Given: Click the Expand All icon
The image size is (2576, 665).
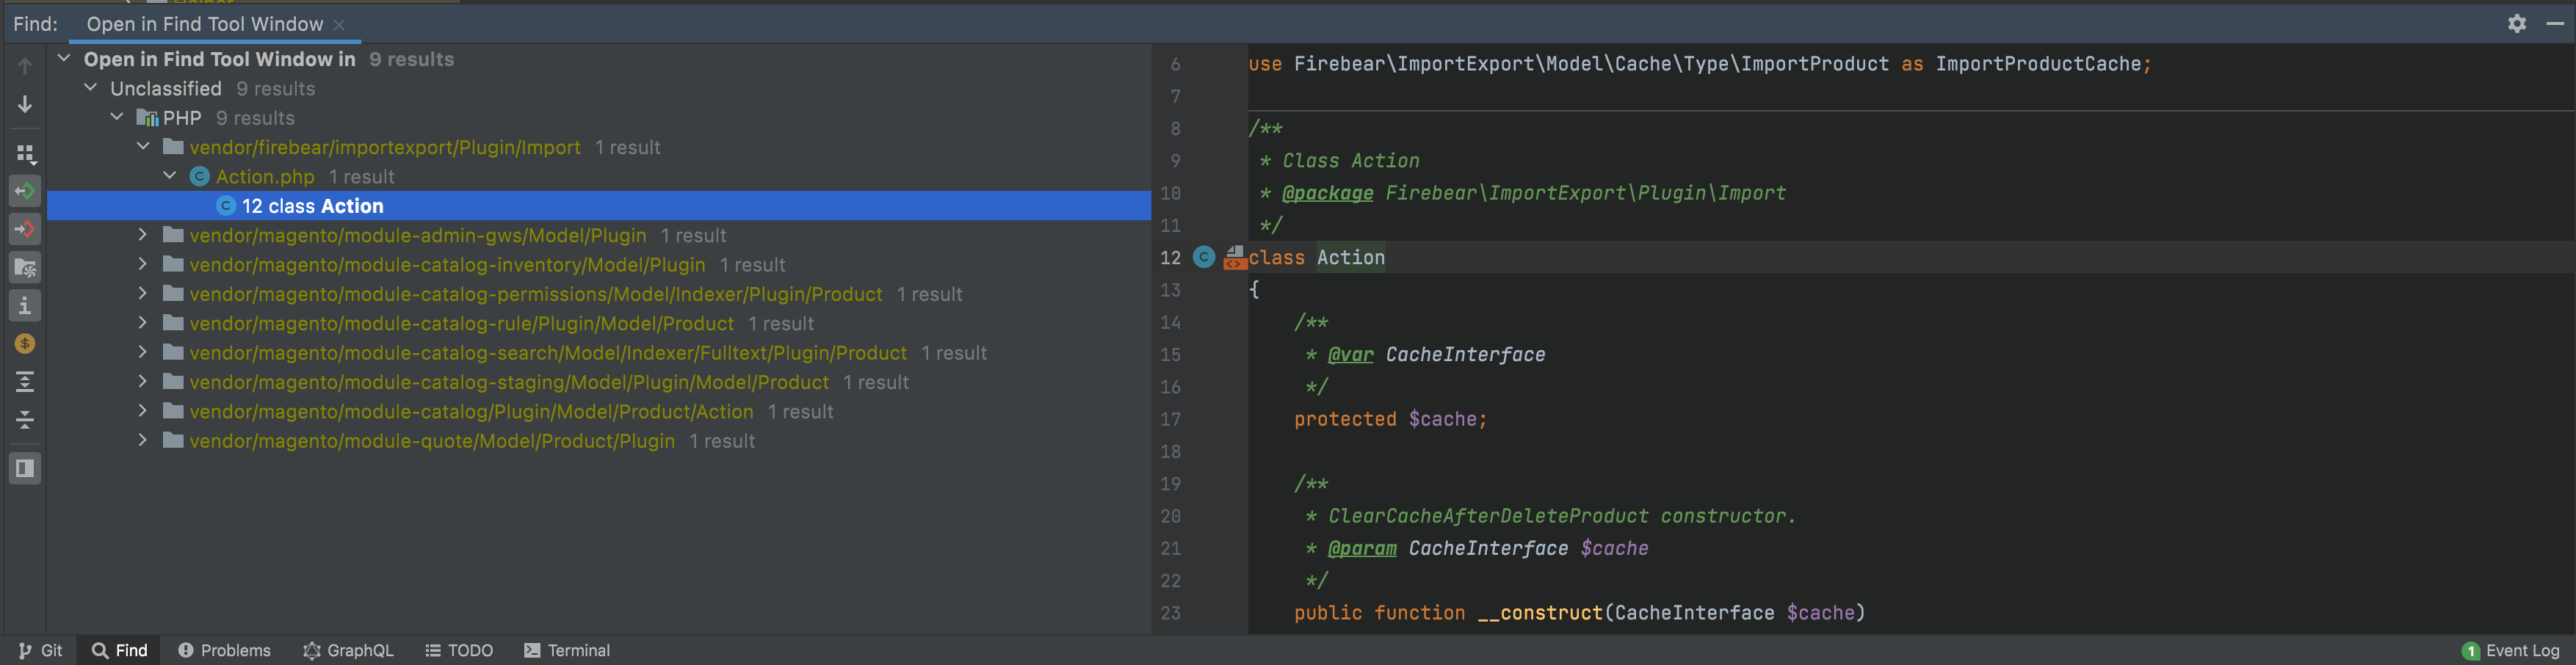Looking at the screenshot, I should (x=25, y=382).
